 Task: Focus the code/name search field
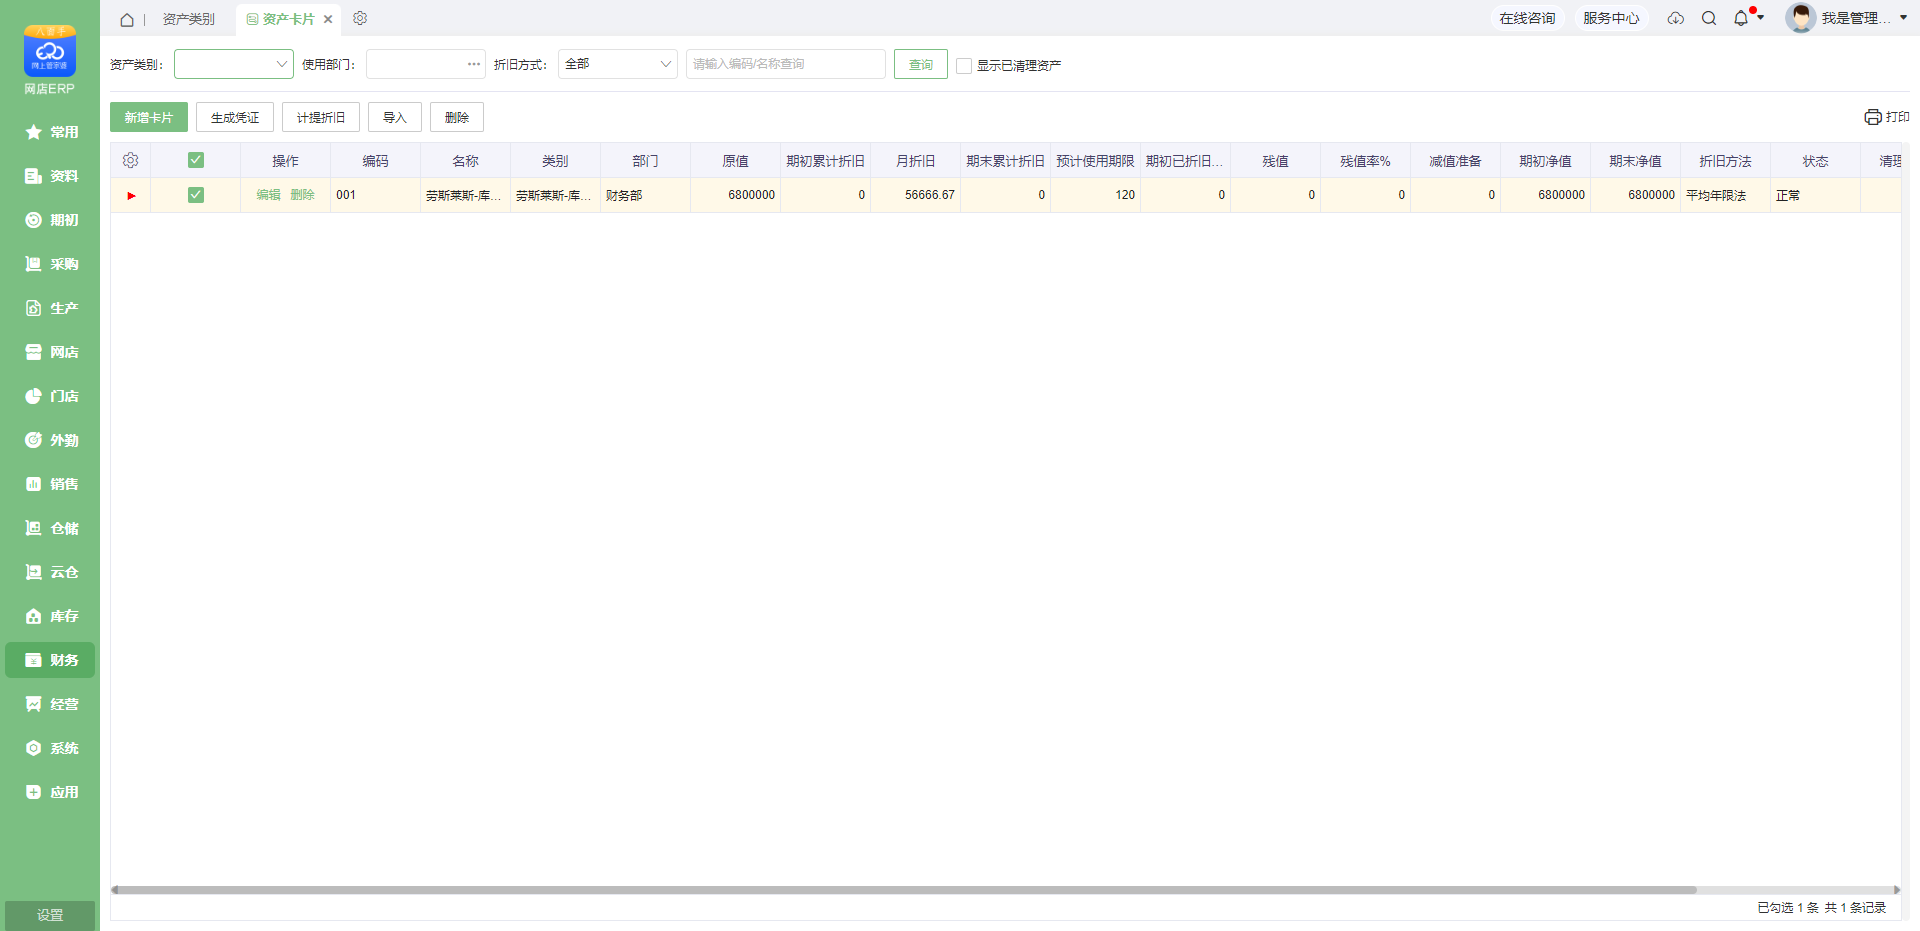pyautogui.click(x=786, y=64)
